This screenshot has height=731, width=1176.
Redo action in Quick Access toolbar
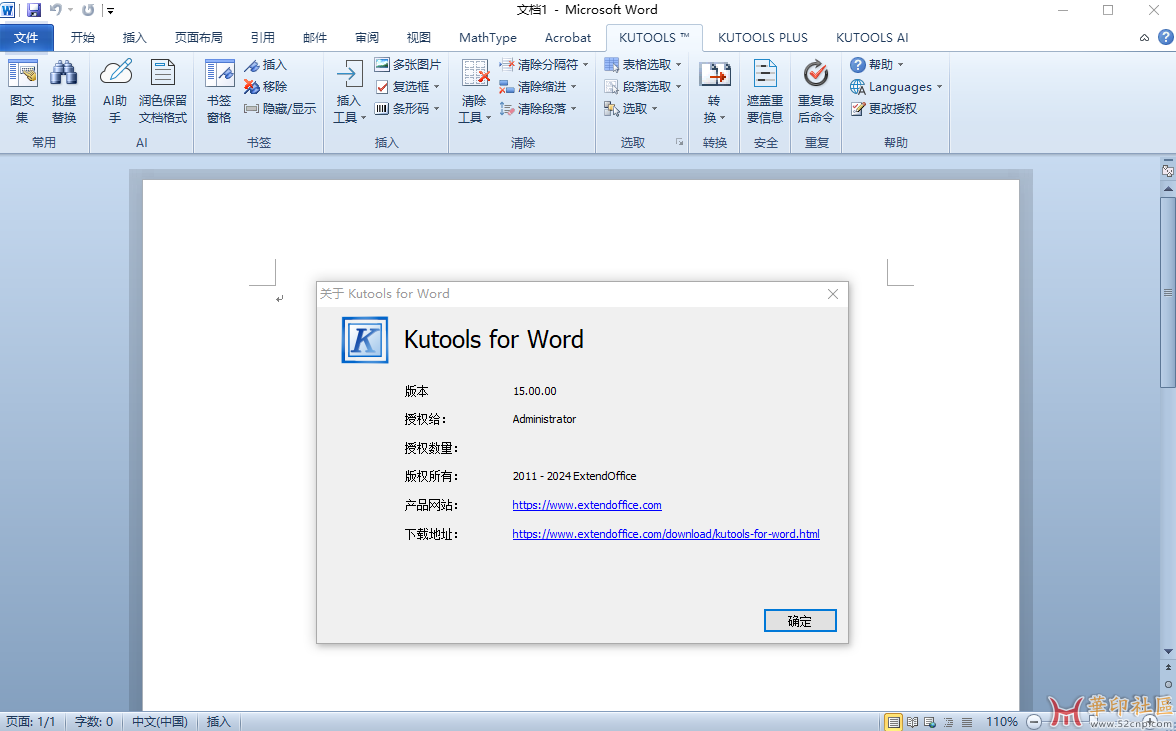[88, 10]
